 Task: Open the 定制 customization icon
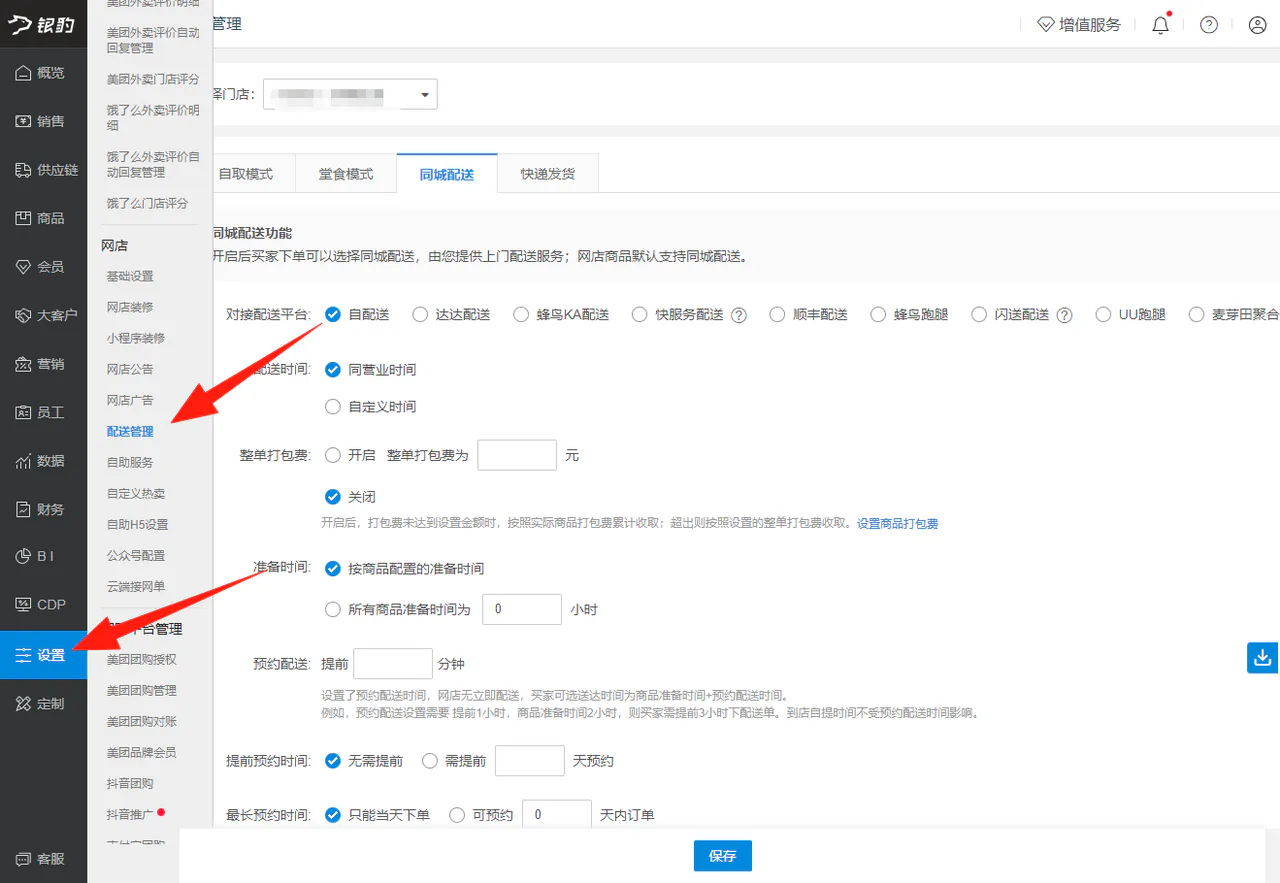pos(23,704)
